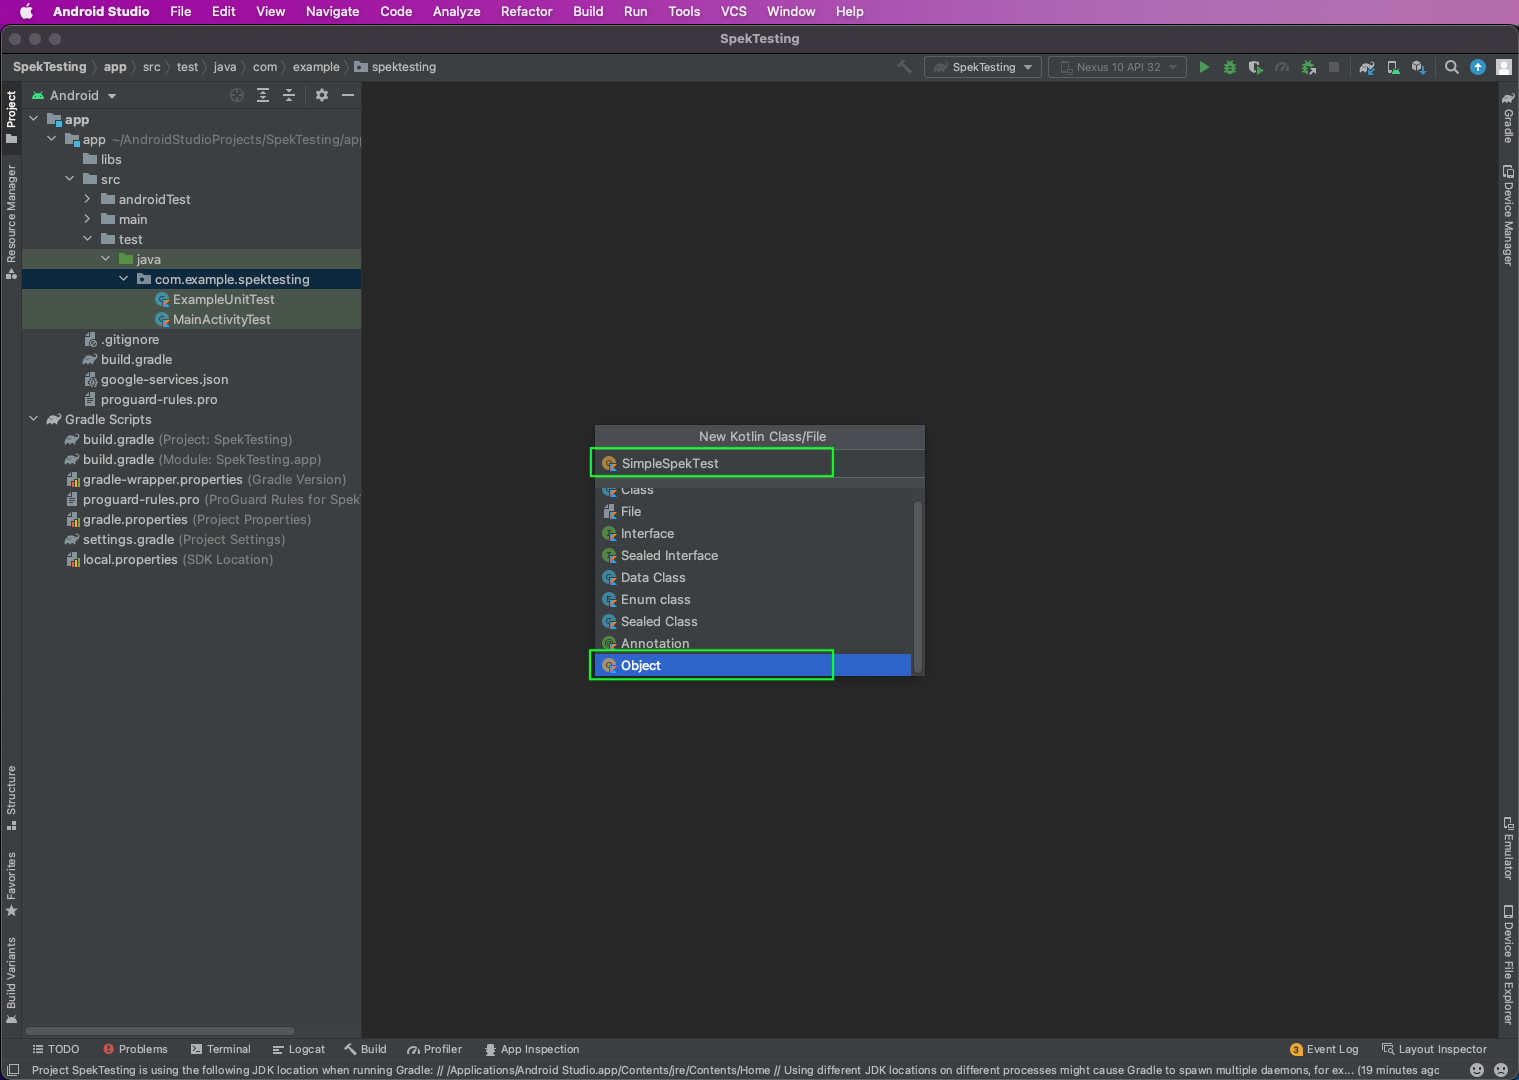Start debugging with the bug icon

[x=1230, y=67]
